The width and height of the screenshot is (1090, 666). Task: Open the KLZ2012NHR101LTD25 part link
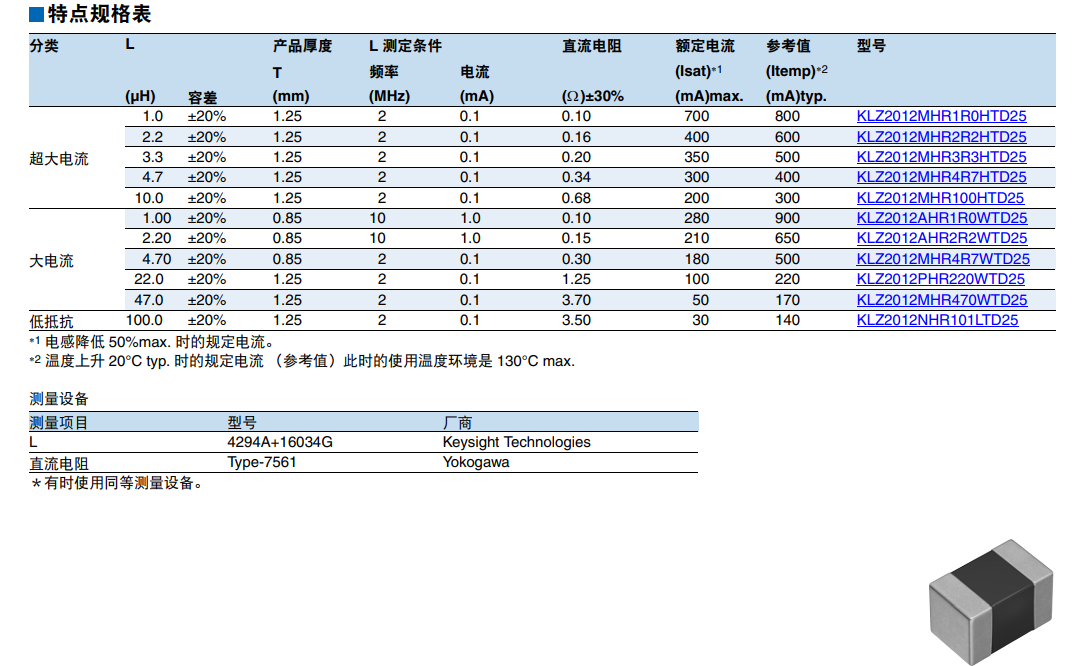[937, 320]
